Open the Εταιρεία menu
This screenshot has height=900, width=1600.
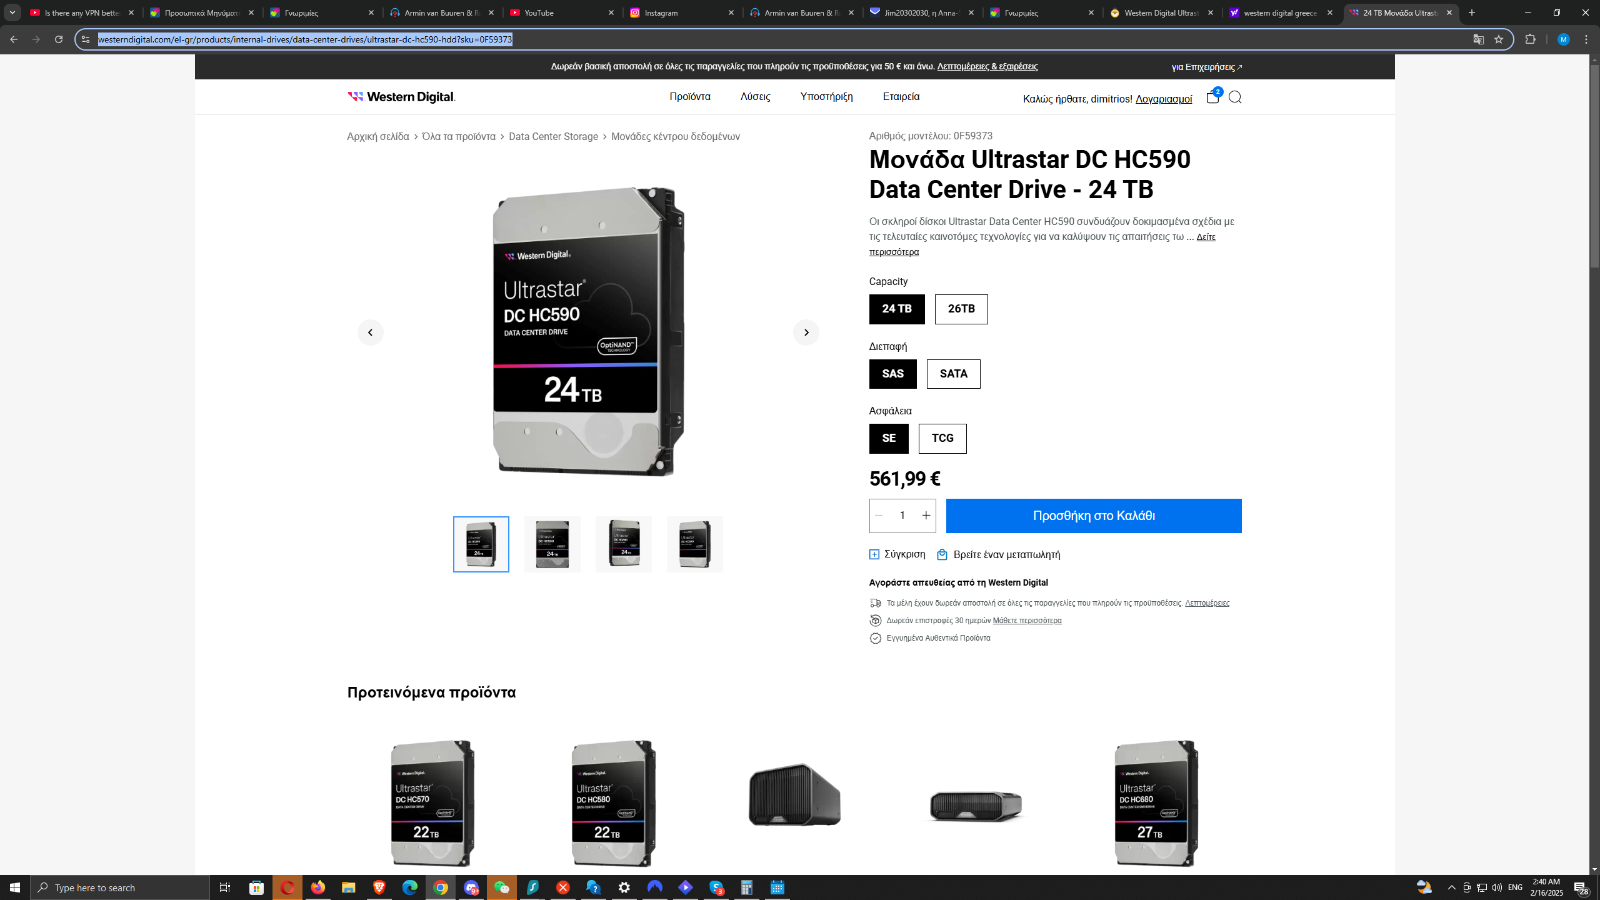click(901, 97)
